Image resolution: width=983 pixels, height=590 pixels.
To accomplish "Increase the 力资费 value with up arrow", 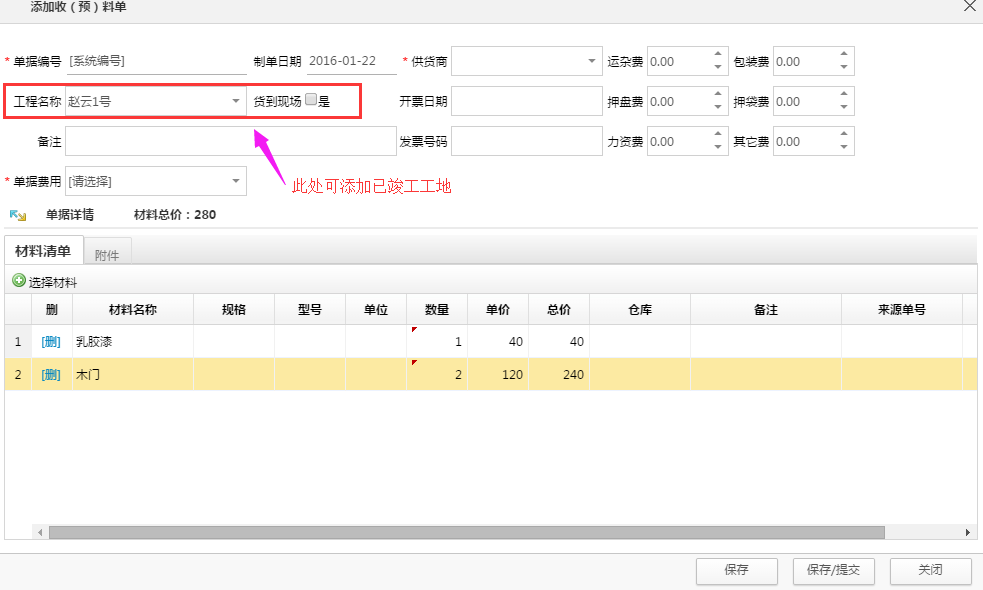I will coord(717,135).
